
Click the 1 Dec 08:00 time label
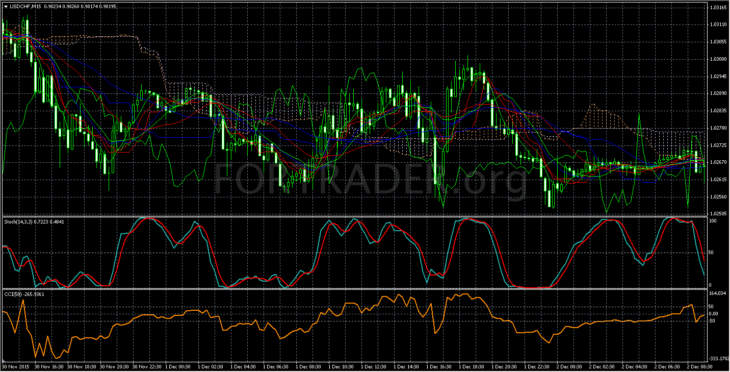click(309, 367)
